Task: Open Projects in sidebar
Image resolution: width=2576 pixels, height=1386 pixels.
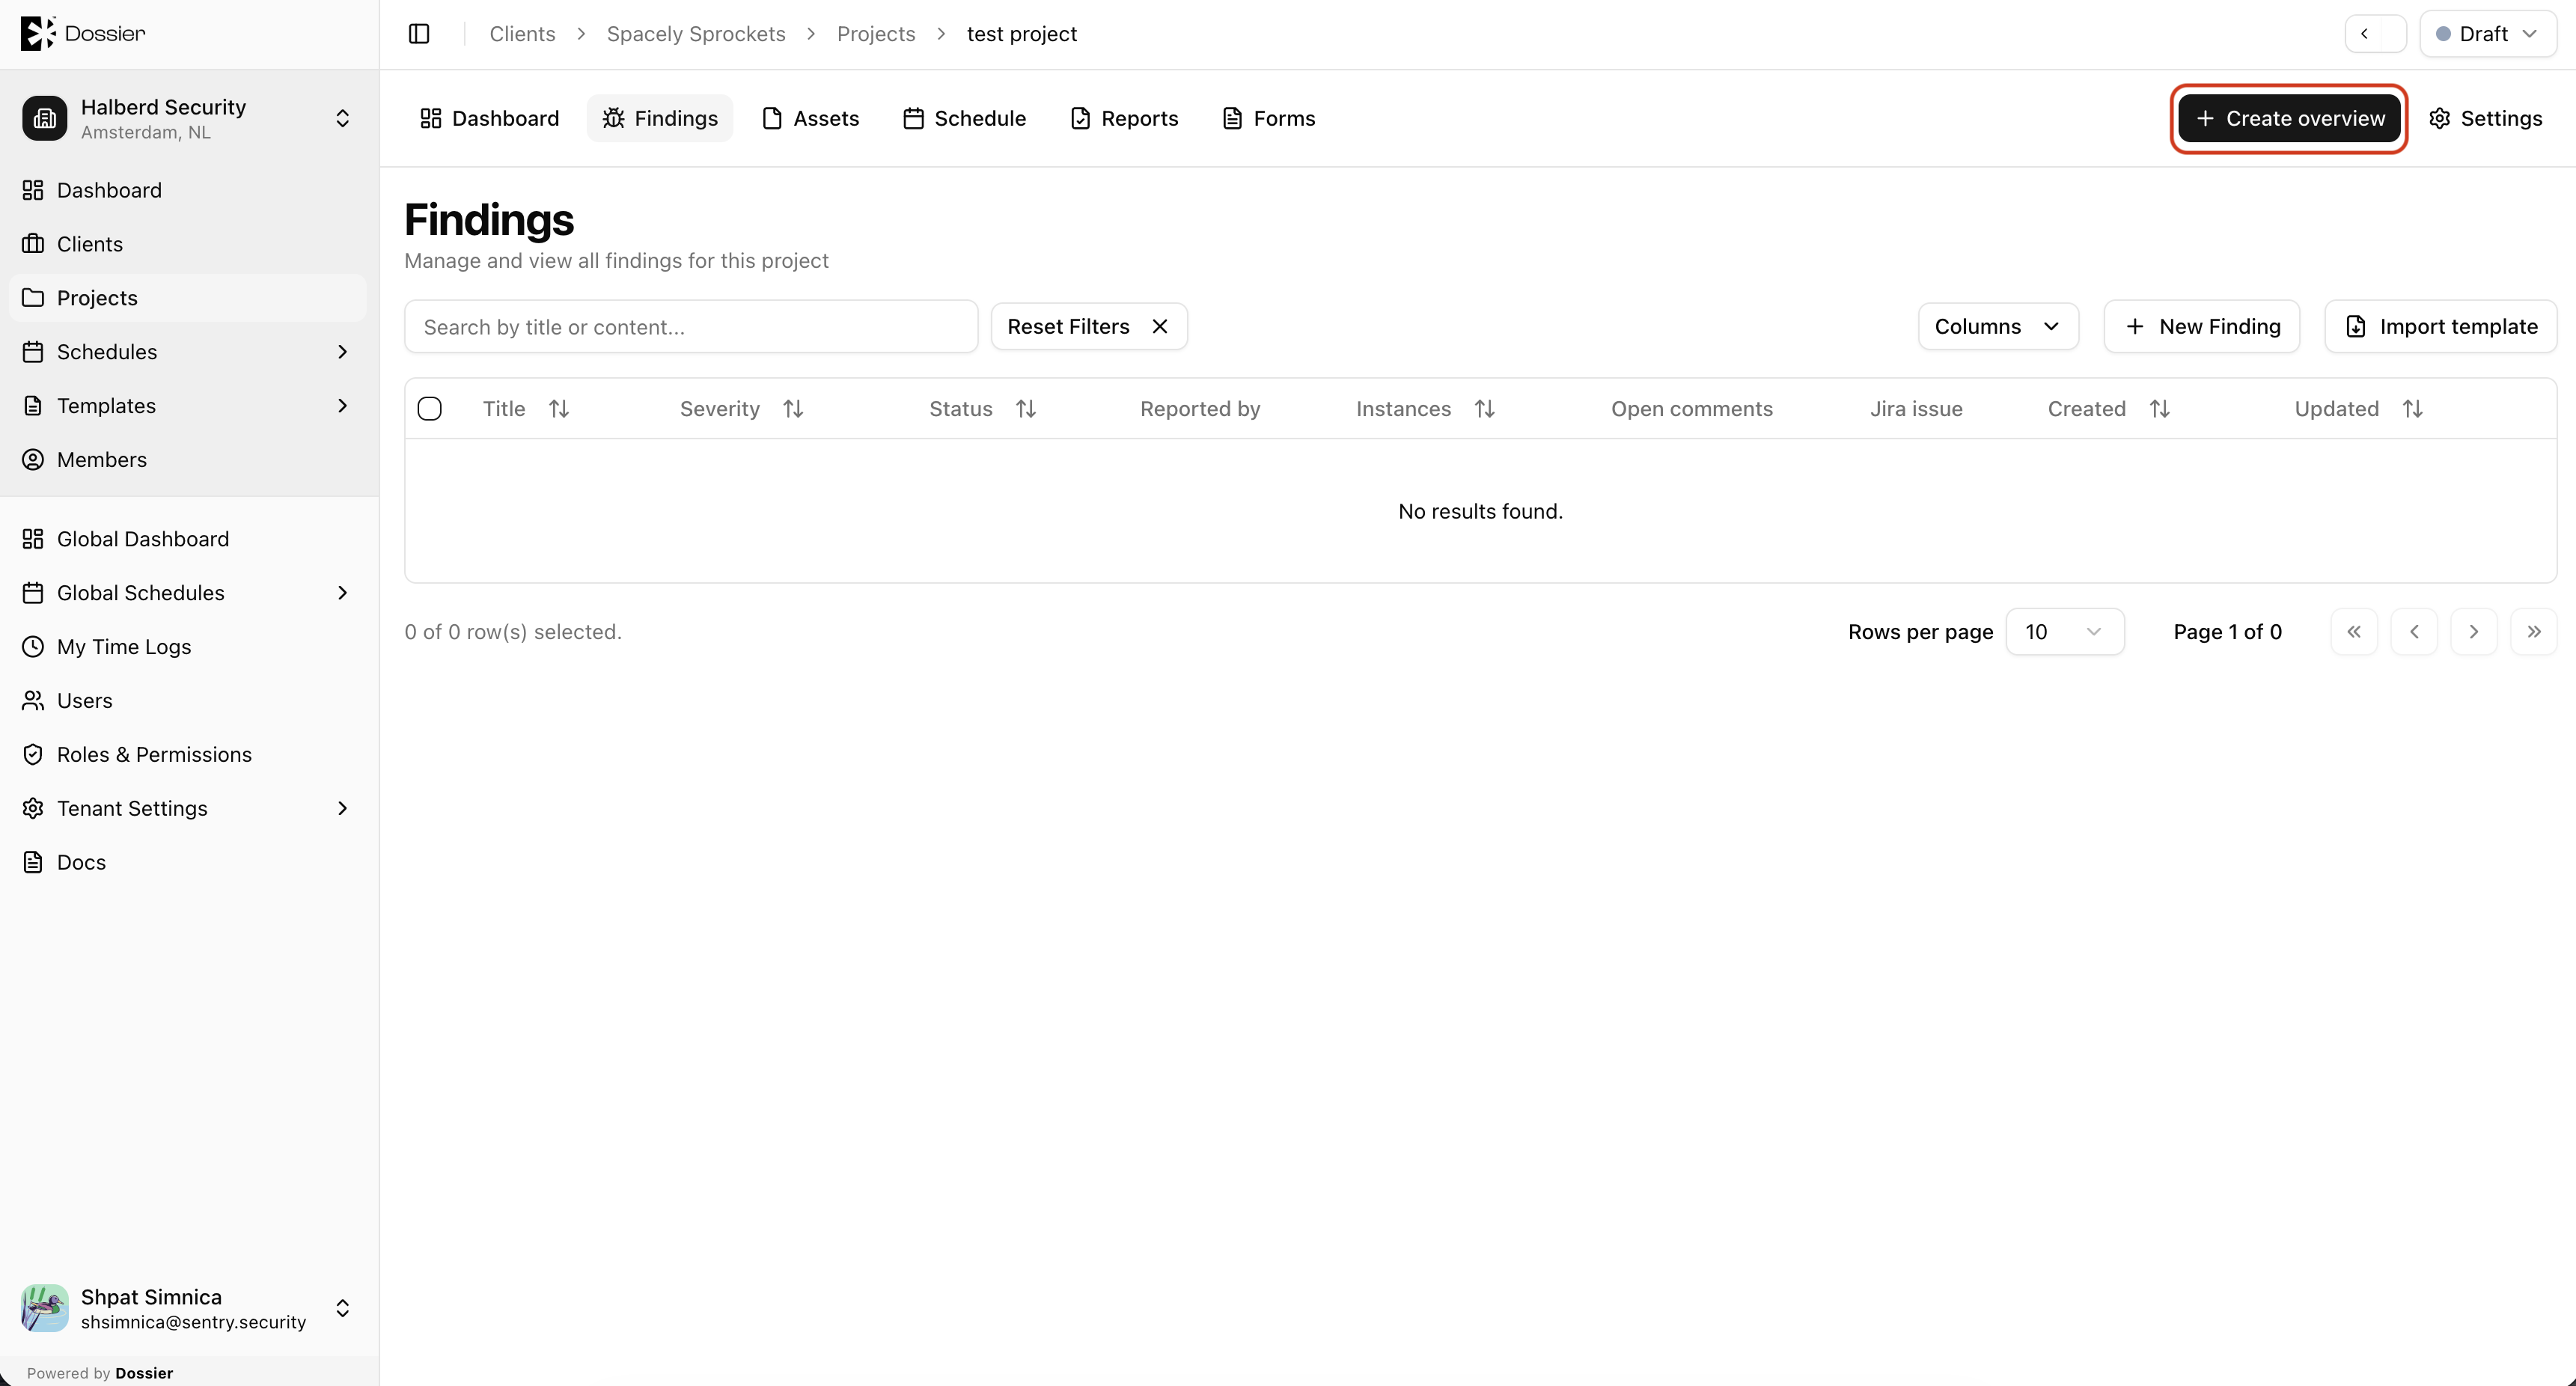Action: pyautogui.click(x=188, y=298)
